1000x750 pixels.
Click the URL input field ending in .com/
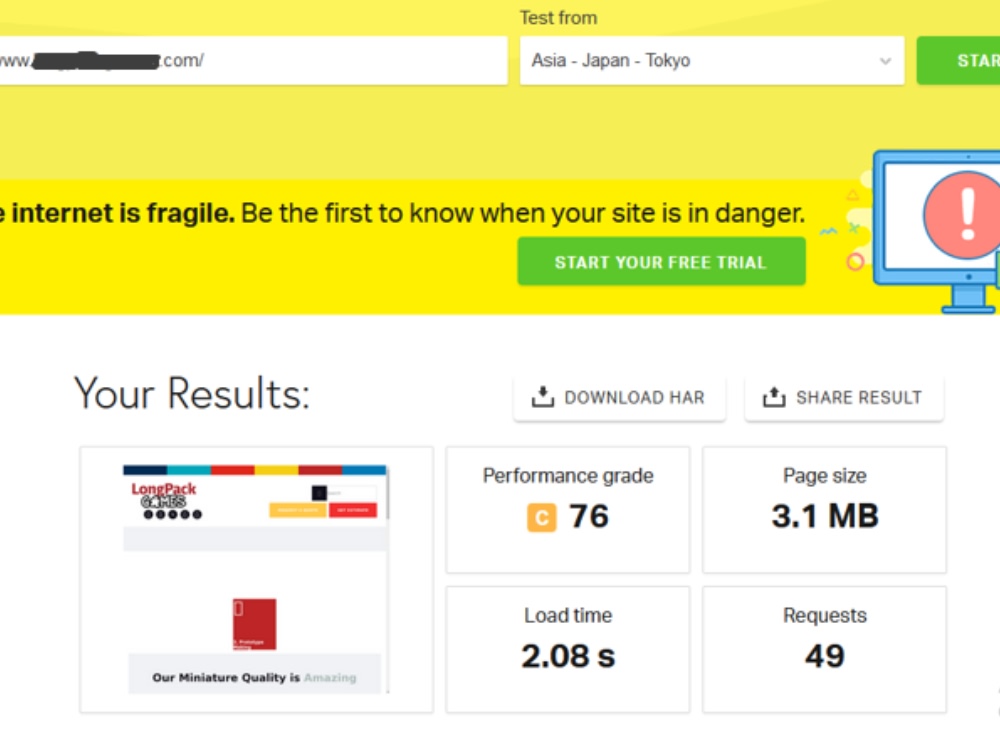point(253,61)
